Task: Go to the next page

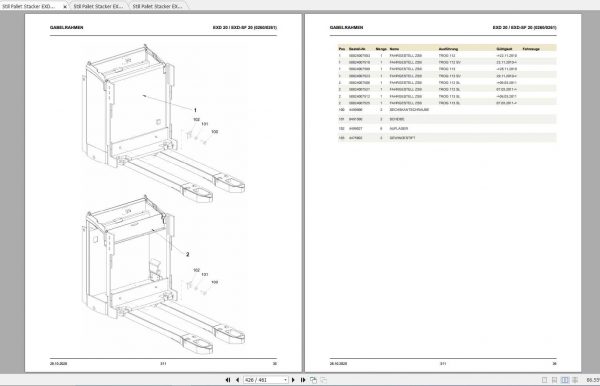Action: coord(293,380)
